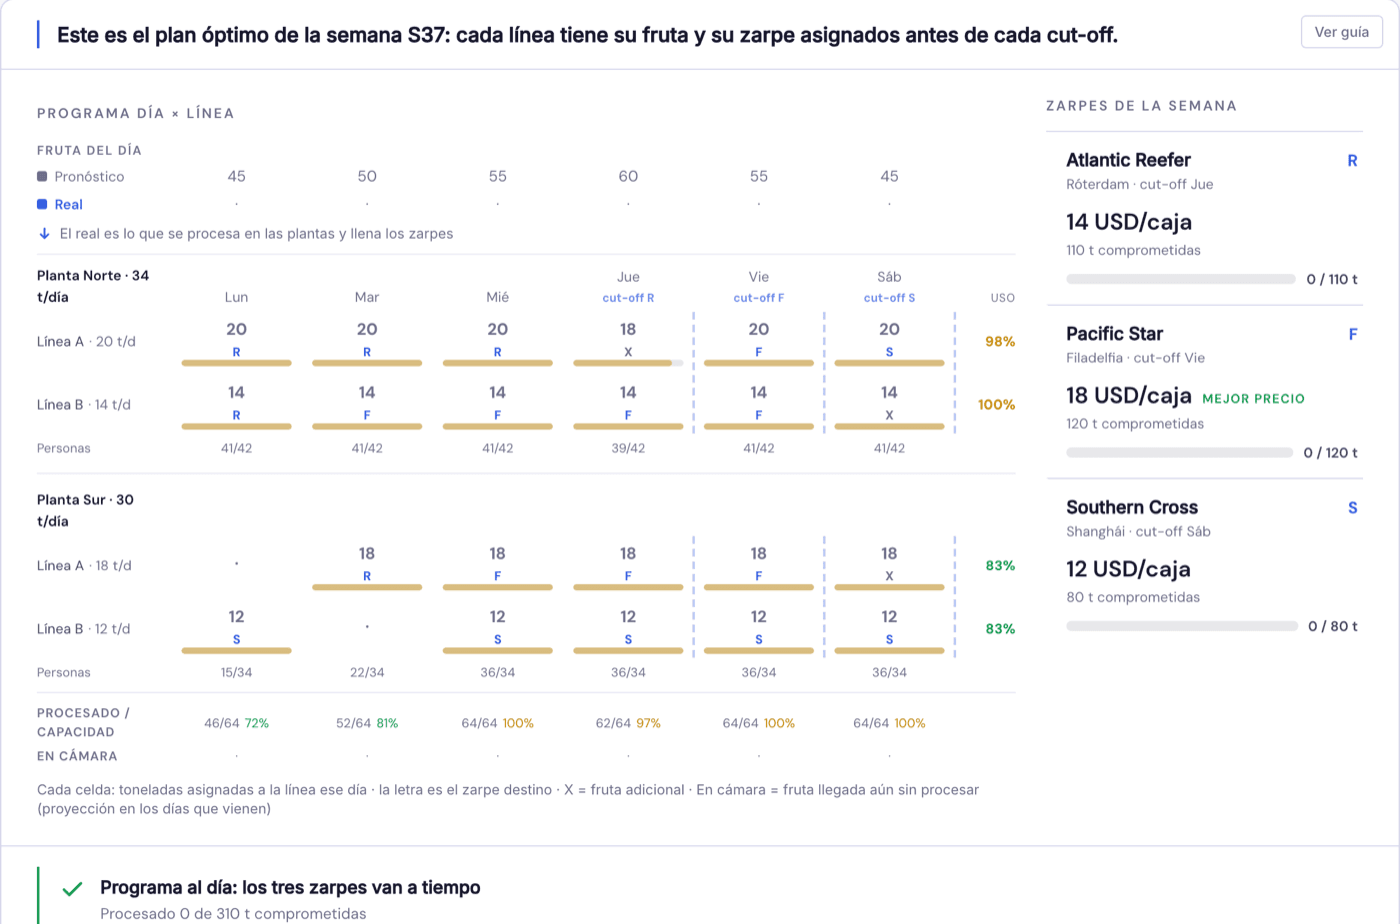The width and height of the screenshot is (1400, 924).
Task: Click the S badge on Southern Cross
Action: 1352,508
